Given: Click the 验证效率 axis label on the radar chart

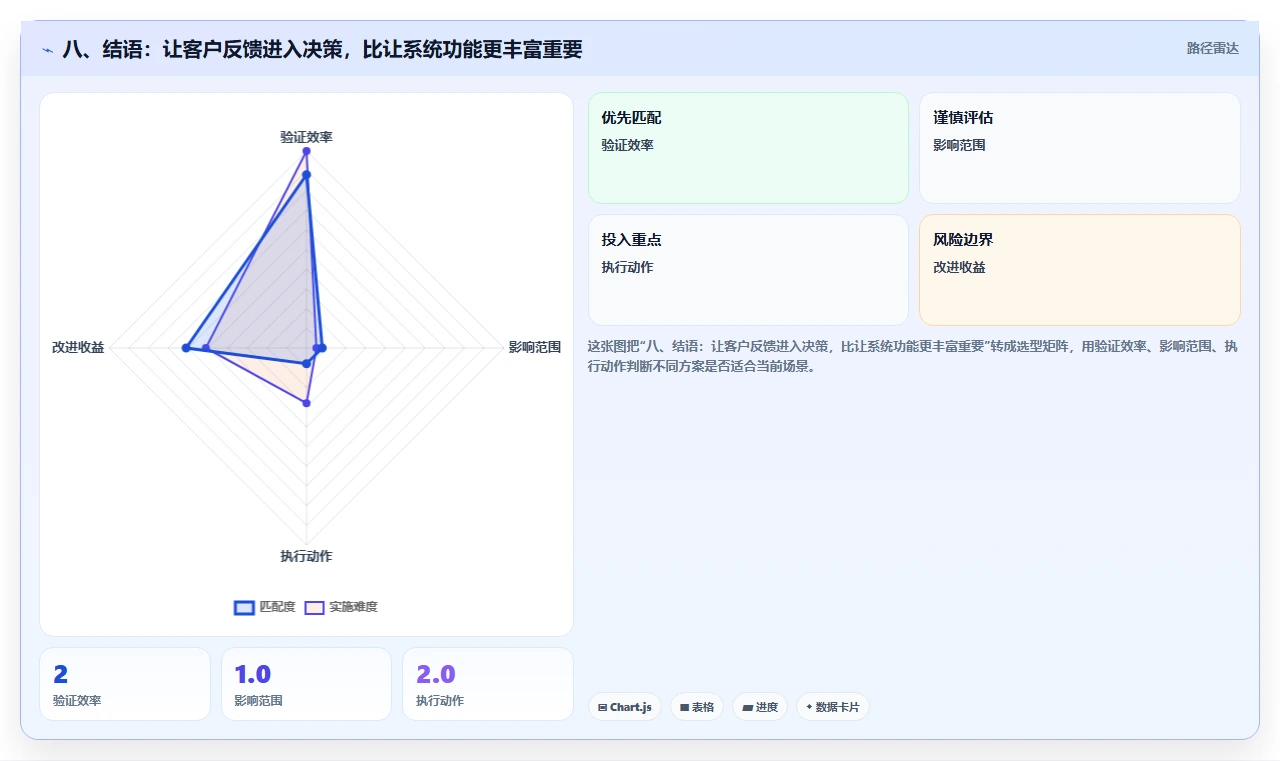Looking at the screenshot, I should point(306,137).
